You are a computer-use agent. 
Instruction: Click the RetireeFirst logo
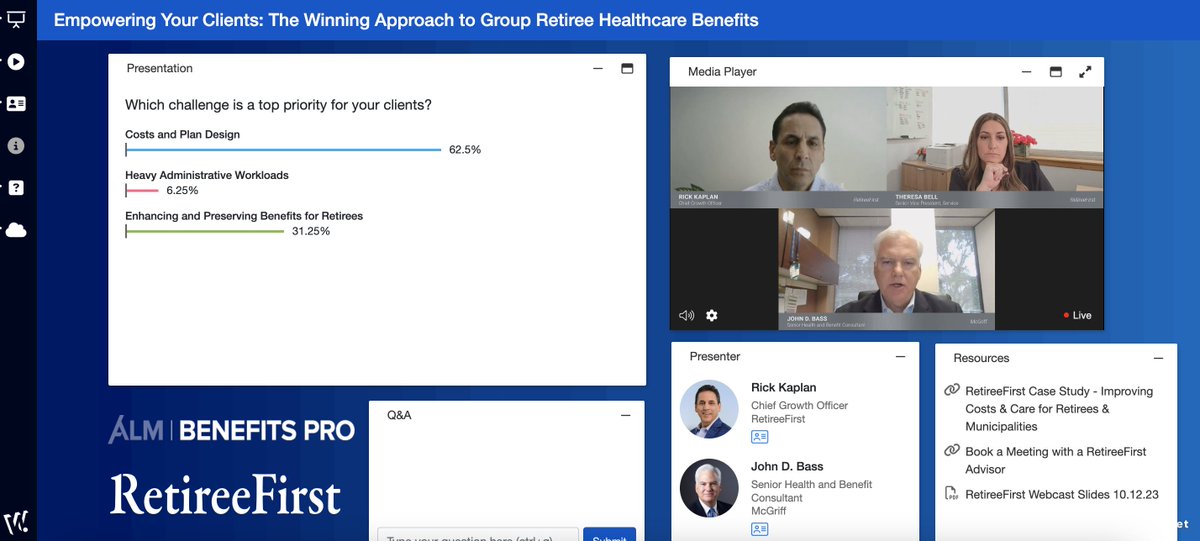tap(225, 495)
